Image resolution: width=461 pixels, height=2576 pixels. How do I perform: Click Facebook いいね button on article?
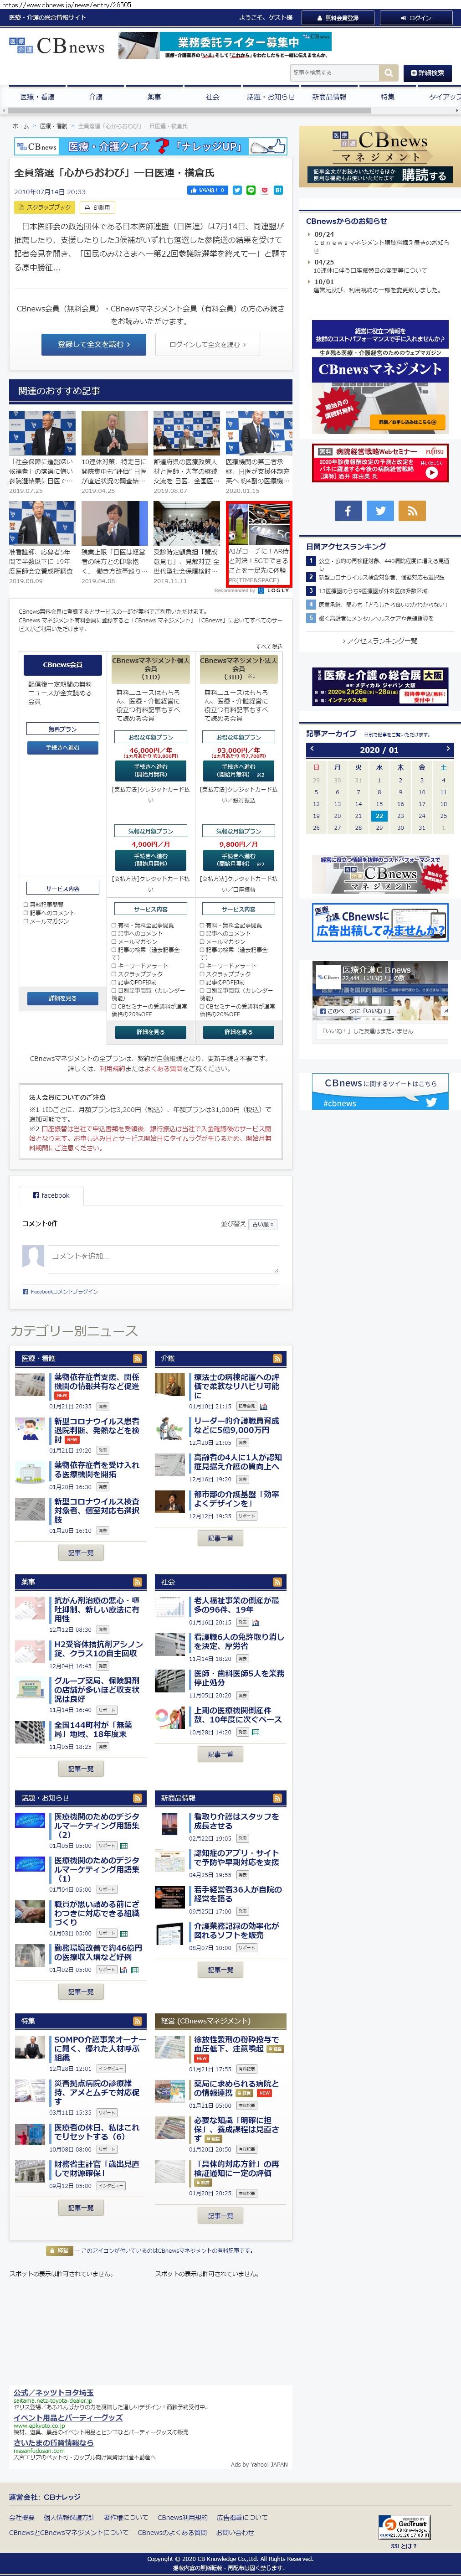(207, 190)
